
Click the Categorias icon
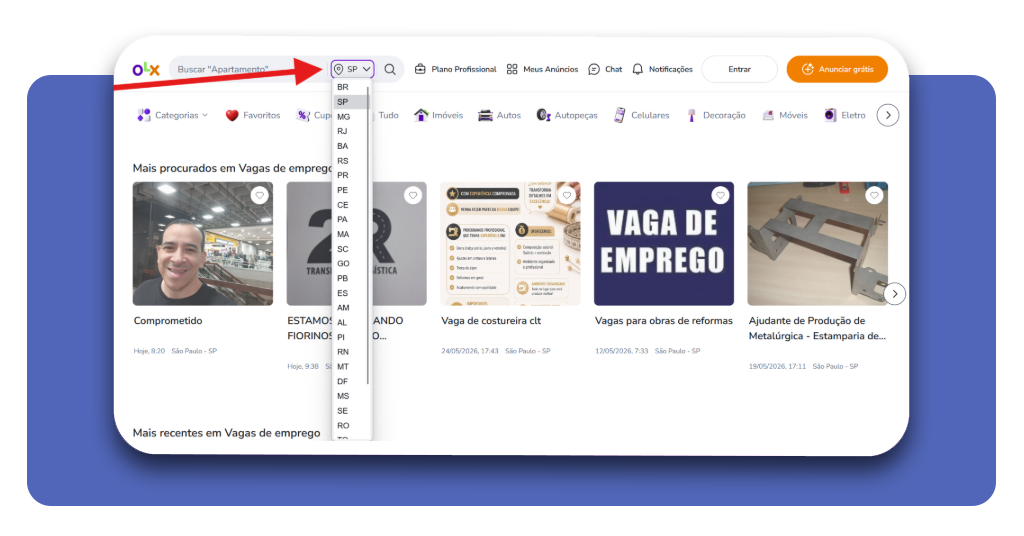(144, 115)
